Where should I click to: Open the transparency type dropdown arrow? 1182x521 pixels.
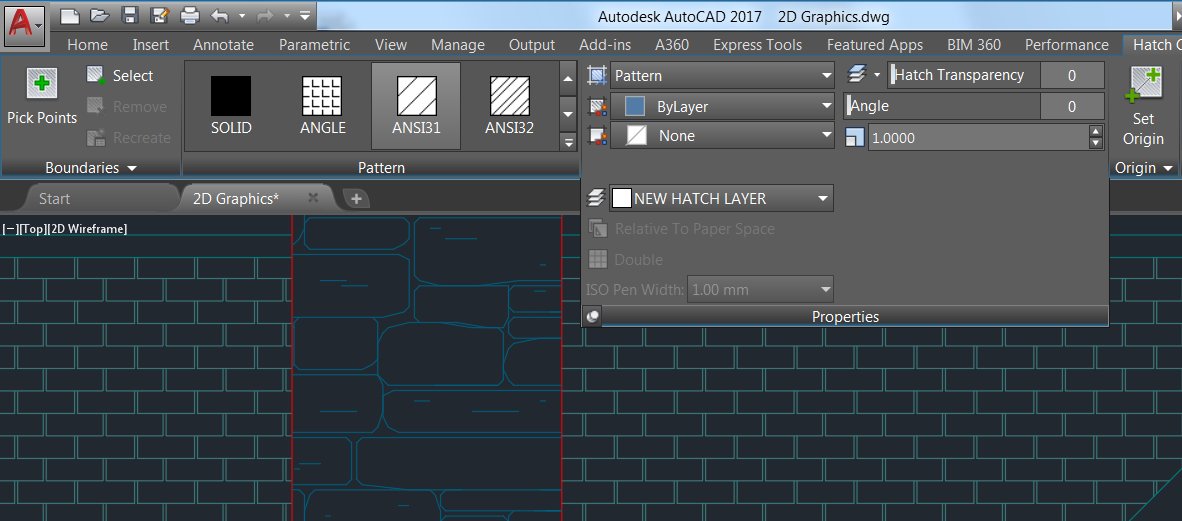[877, 75]
